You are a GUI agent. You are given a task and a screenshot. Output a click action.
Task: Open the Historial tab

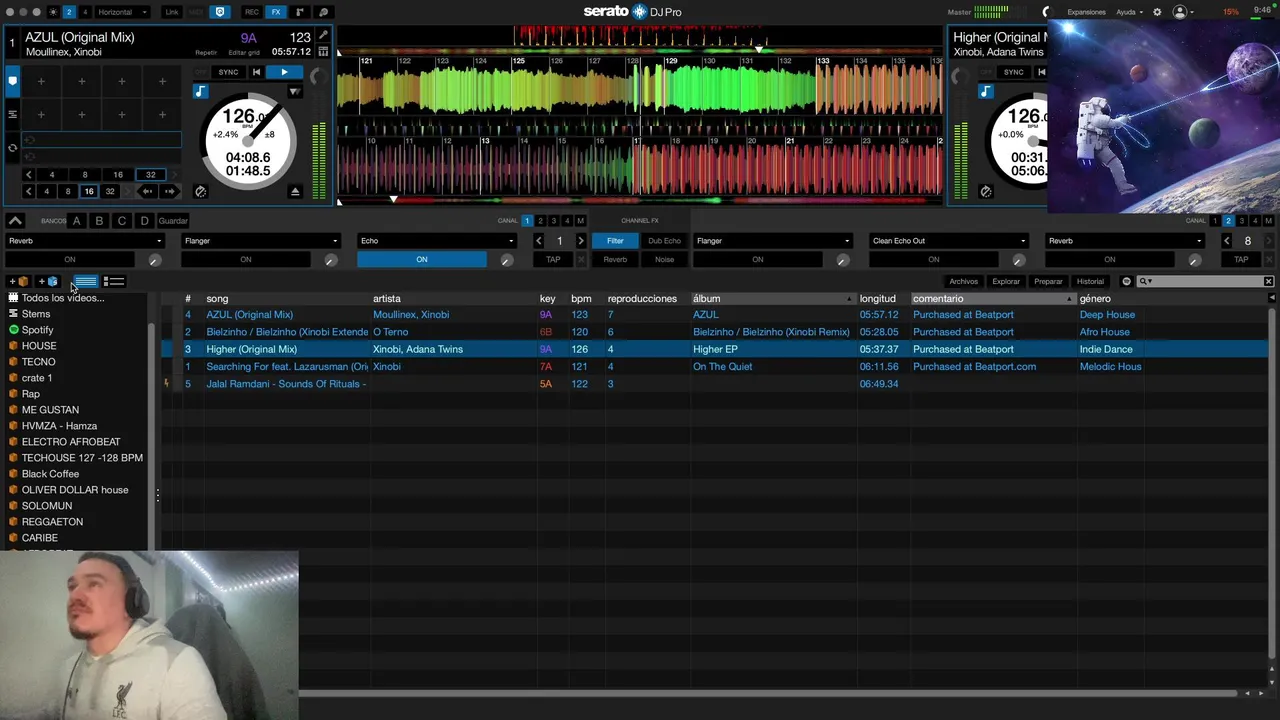1090,282
